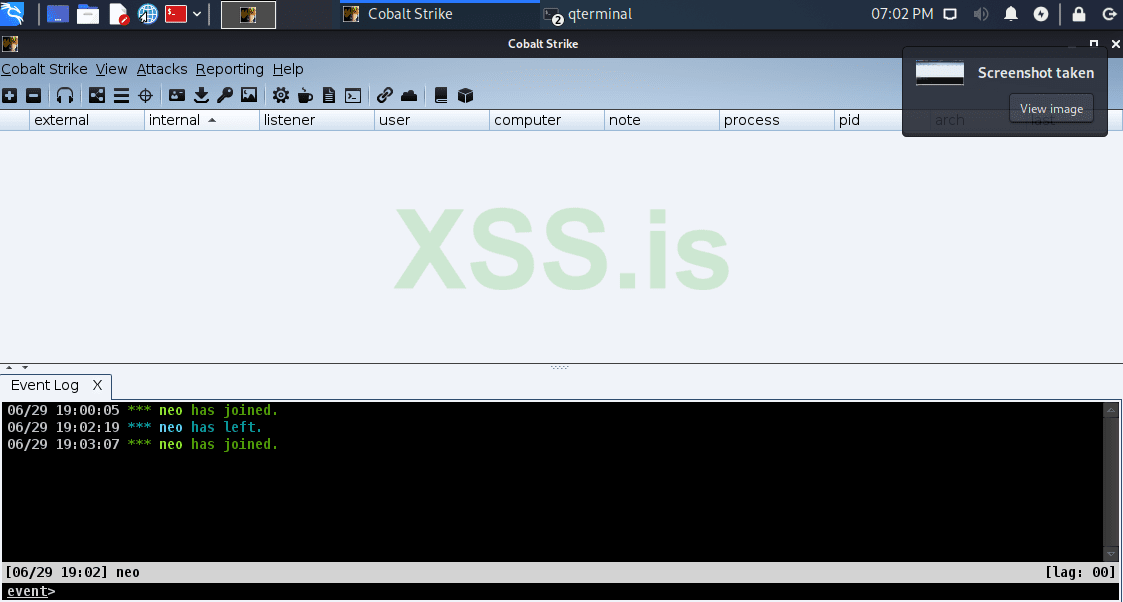Switch to qterminal in the taskbar
1123x602 pixels.
click(588, 14)
